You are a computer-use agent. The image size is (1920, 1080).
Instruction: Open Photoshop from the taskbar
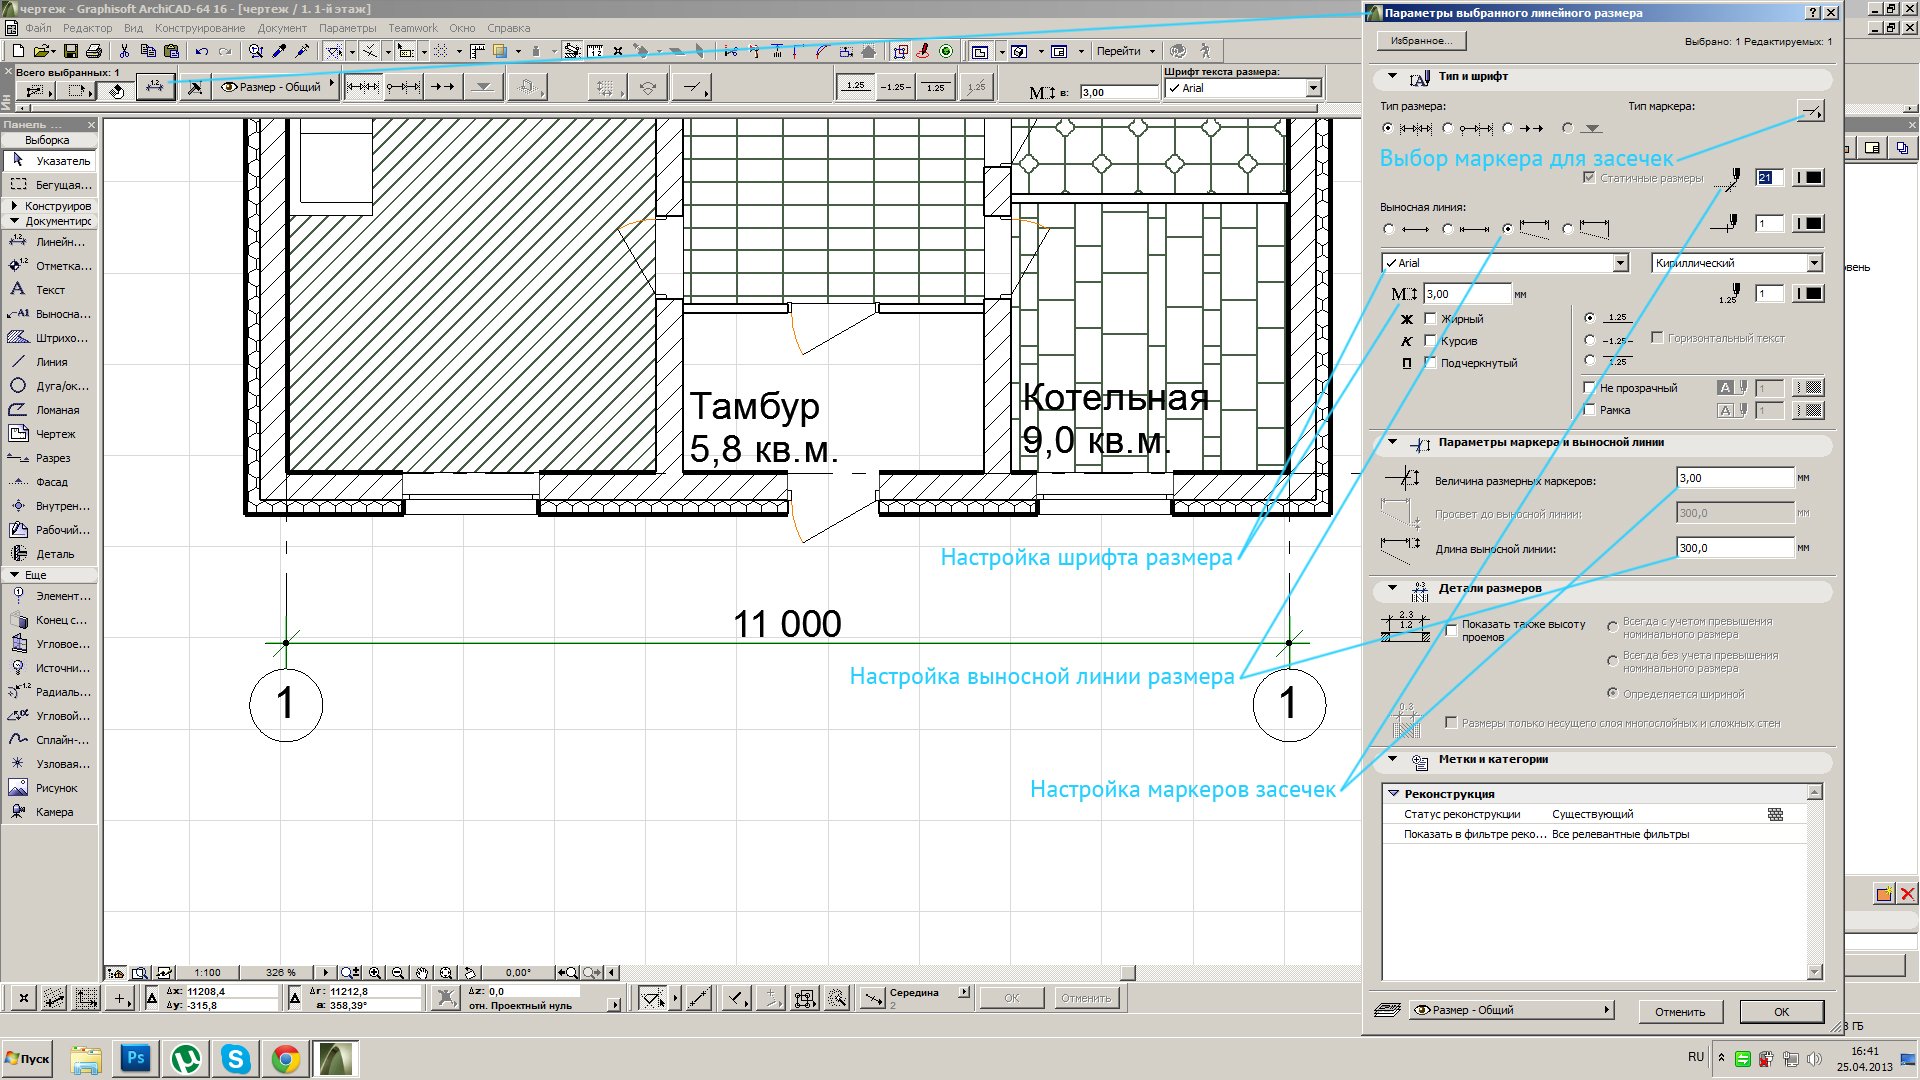click(x=136, y=1058)
